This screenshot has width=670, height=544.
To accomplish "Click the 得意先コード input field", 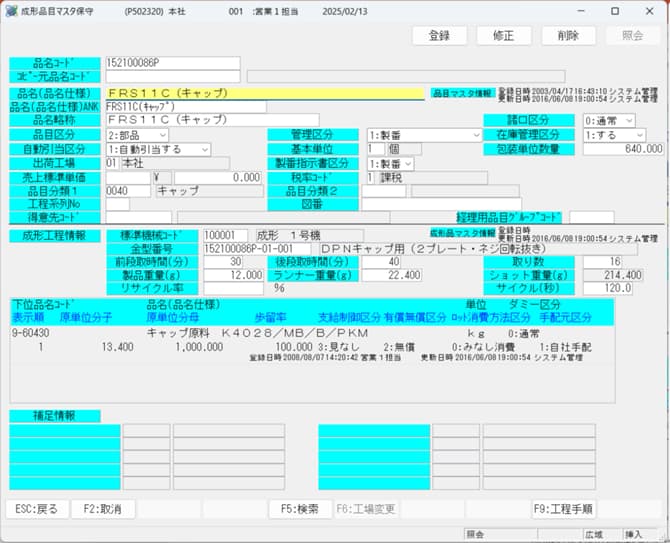I will point(138,217).
